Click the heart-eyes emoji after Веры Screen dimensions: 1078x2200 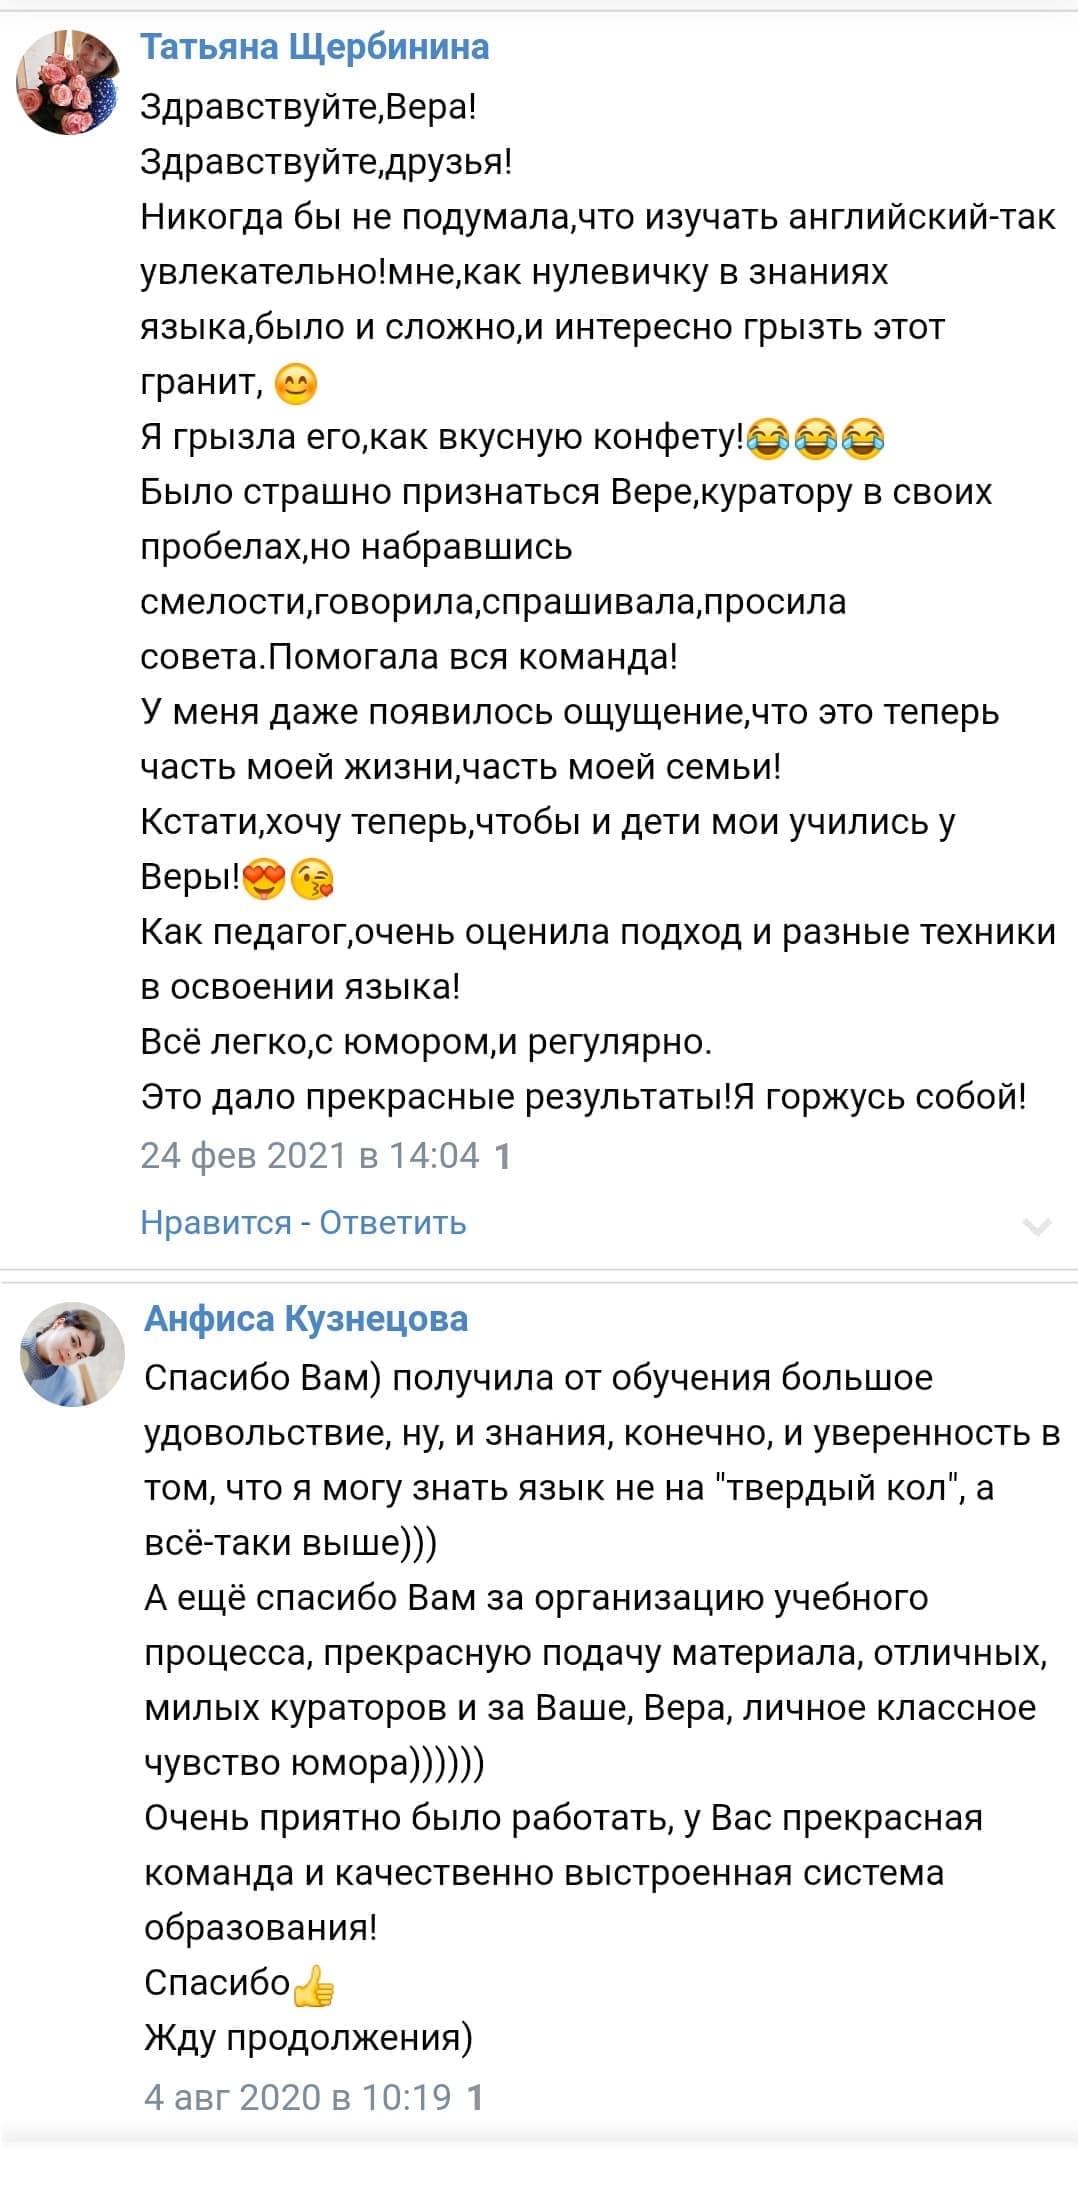tap(264, 879)
